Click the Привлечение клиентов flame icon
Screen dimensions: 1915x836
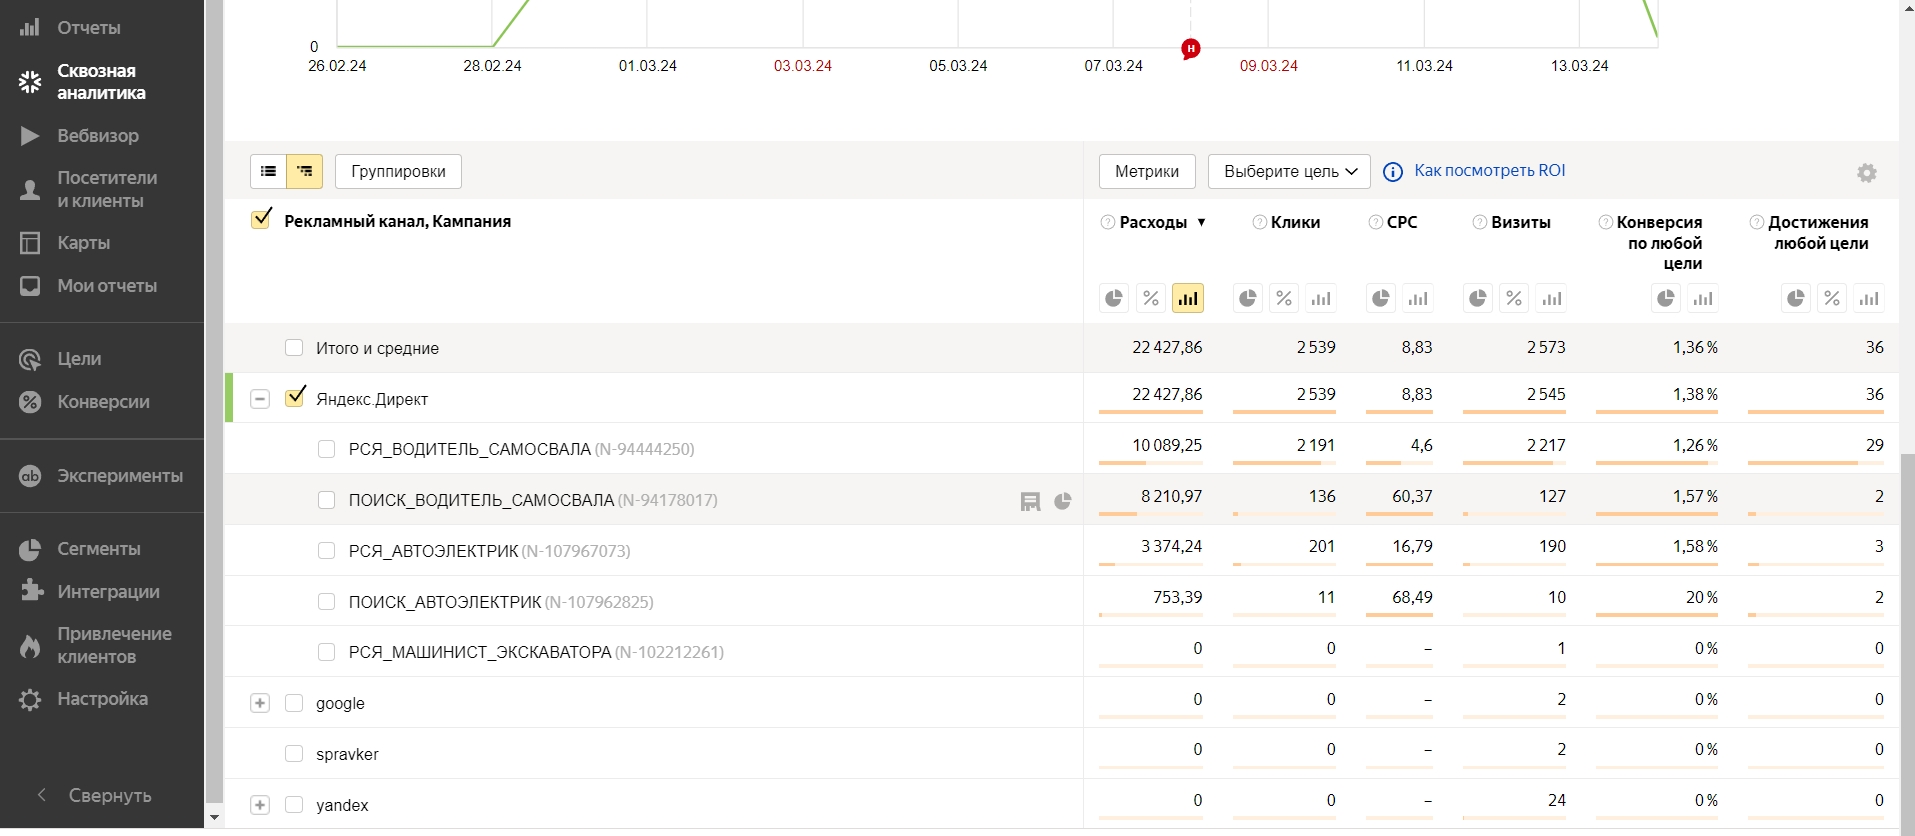[30, 646]
